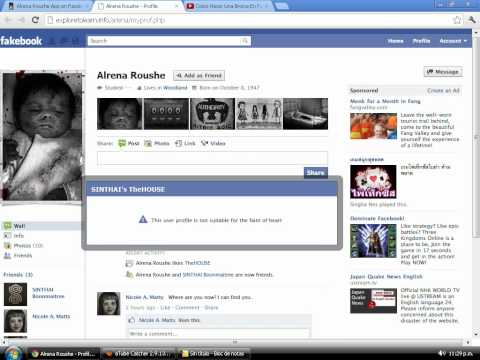Image resolution: width=480 pixels, height=360 pixels.
Task: Open Nicole A. Matts avatar in friends list
Action: [15, 321]
